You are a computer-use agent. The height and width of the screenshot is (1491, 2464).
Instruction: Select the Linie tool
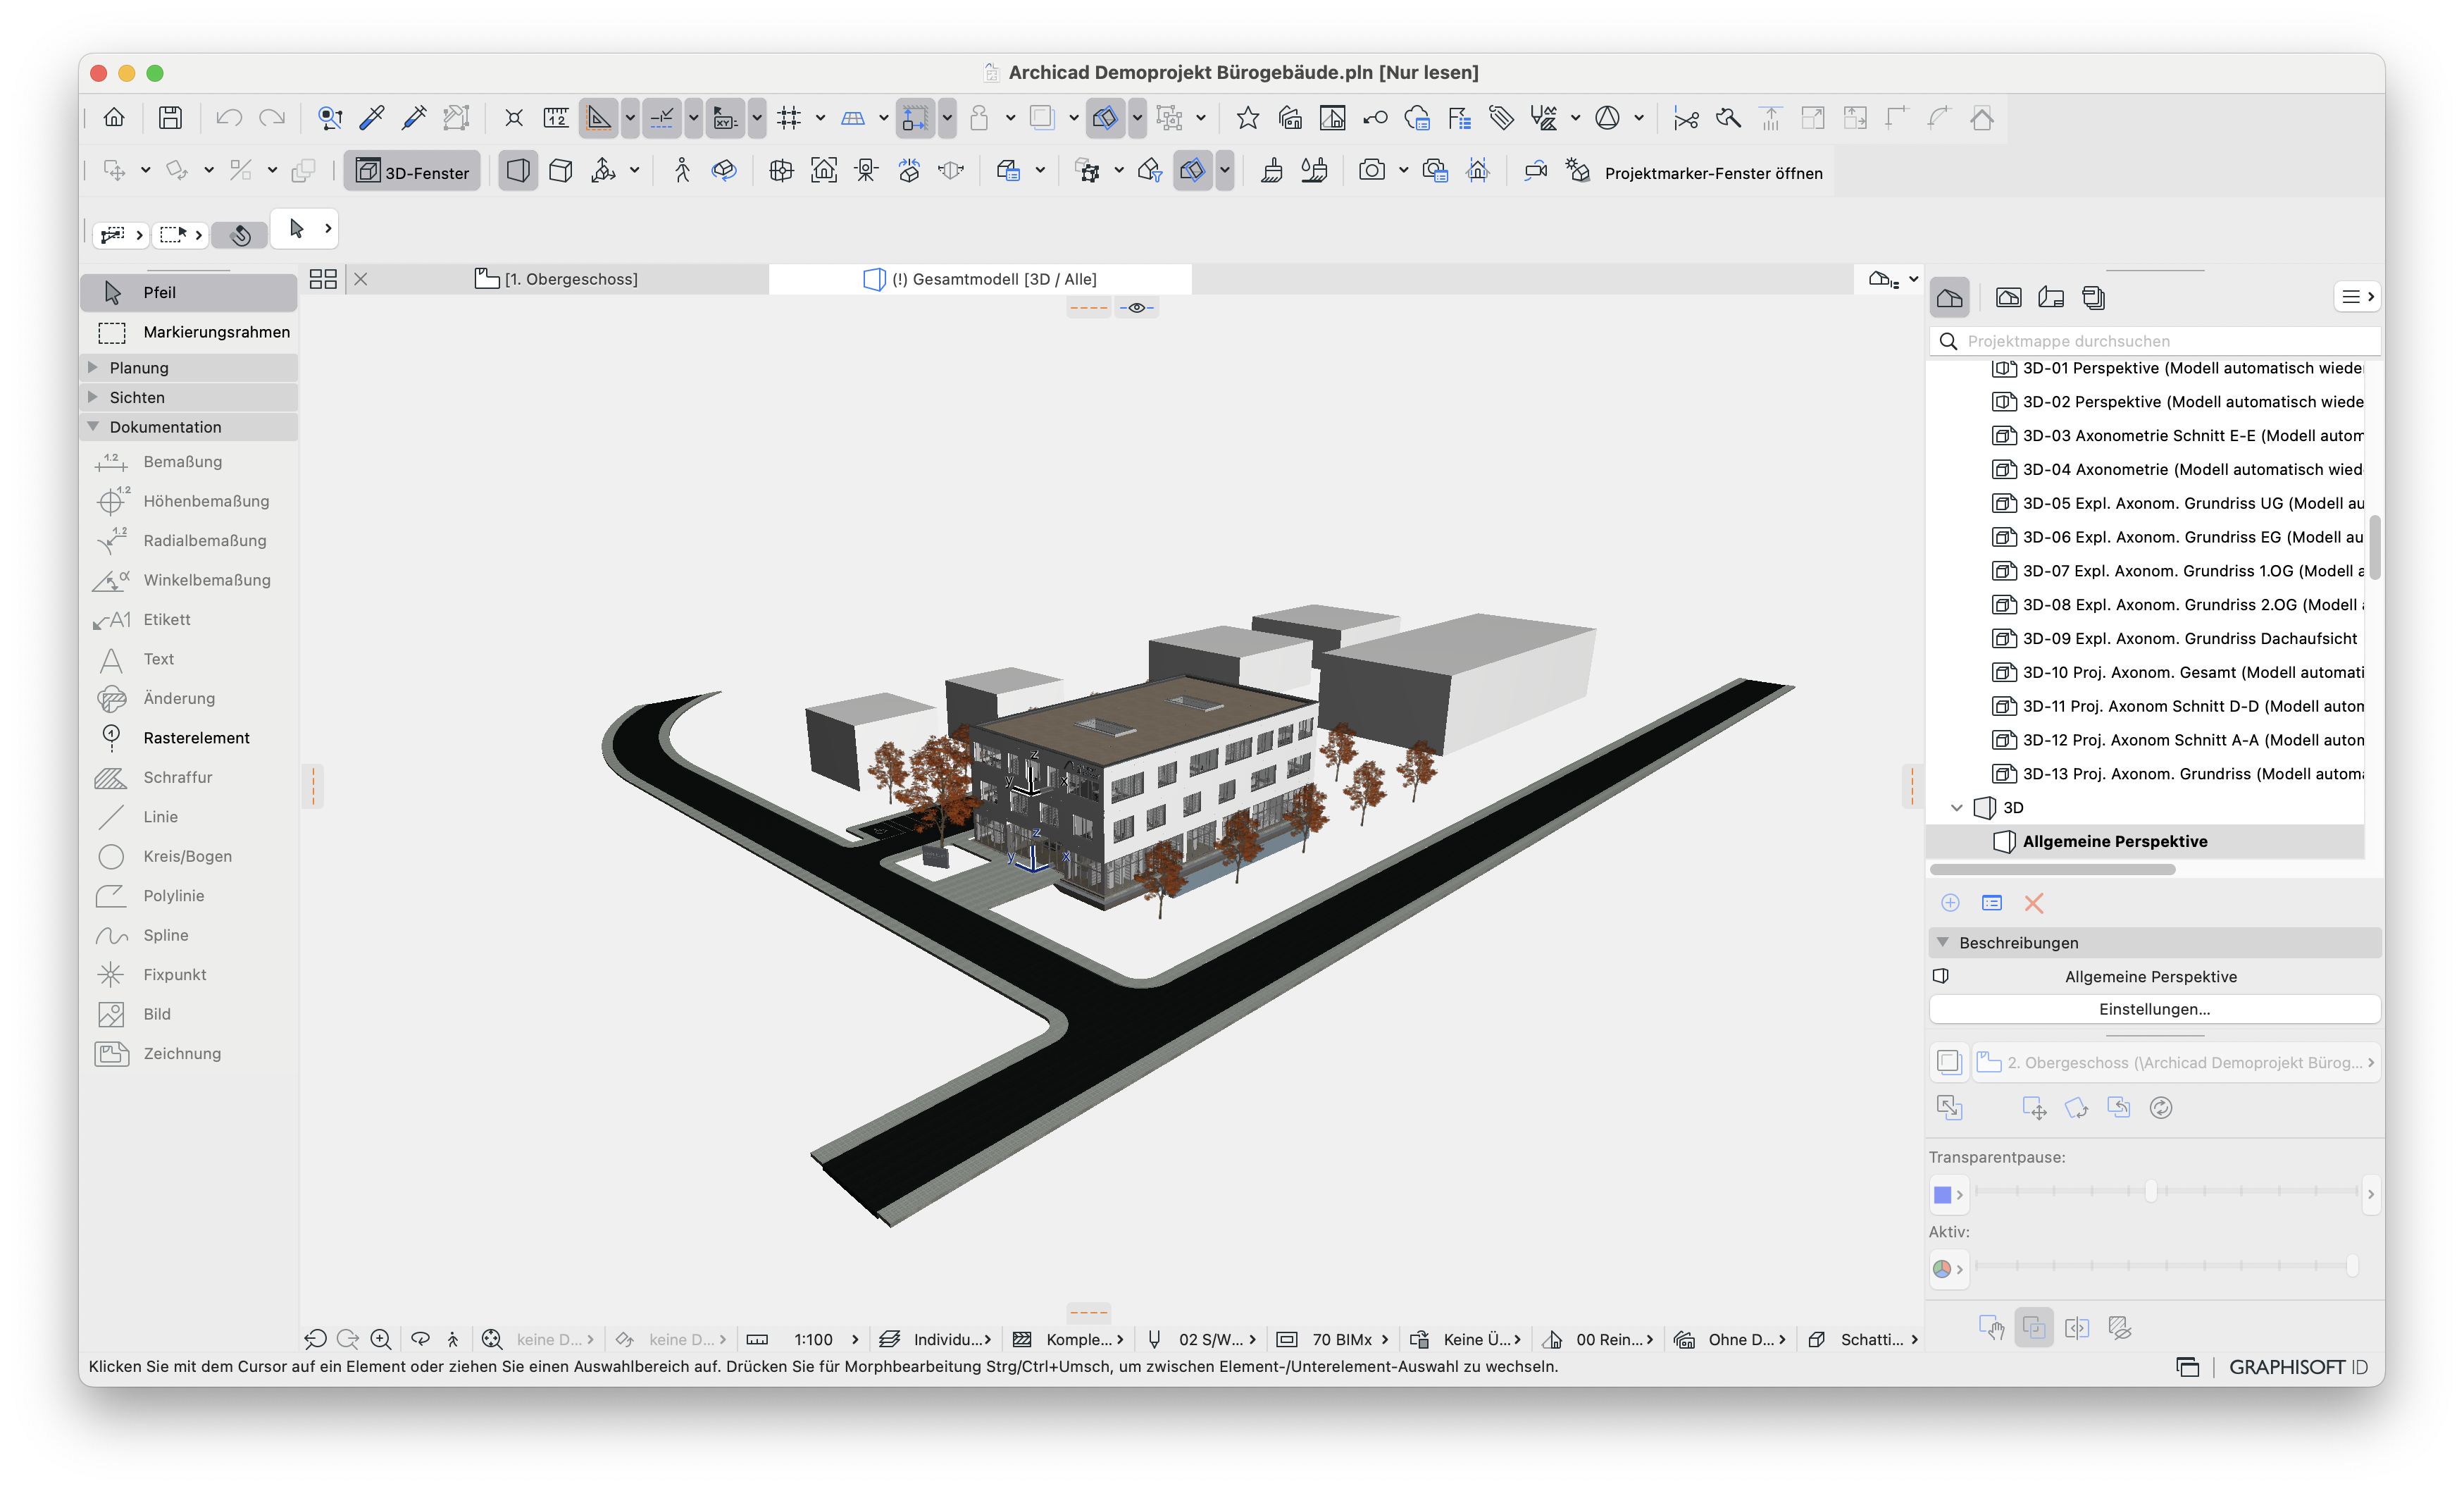(189, 817)
